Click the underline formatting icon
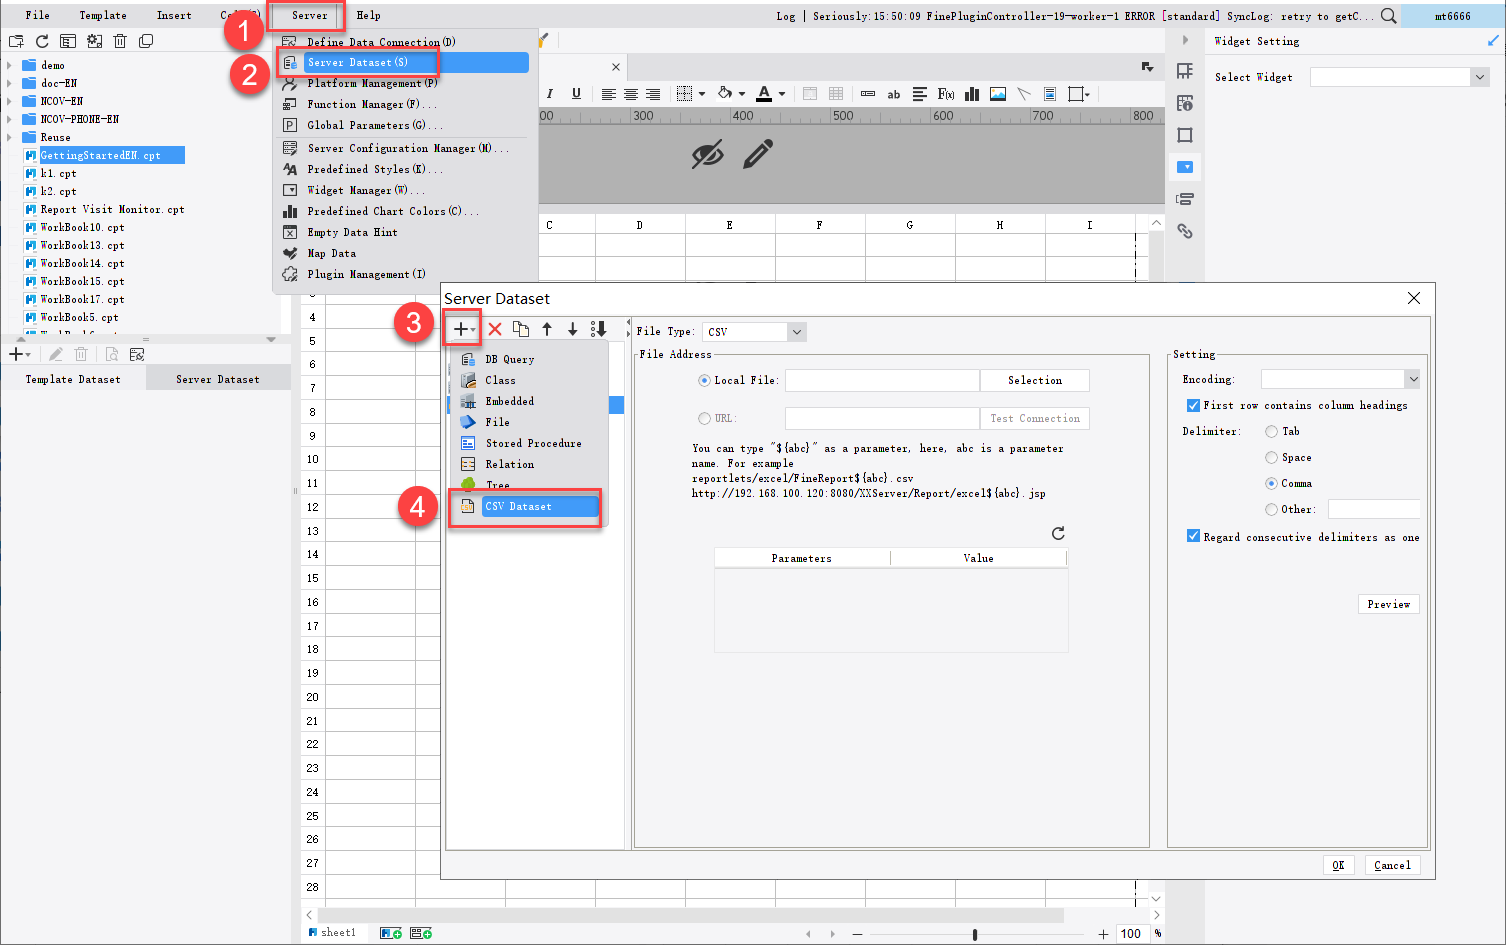 point(576,94)
